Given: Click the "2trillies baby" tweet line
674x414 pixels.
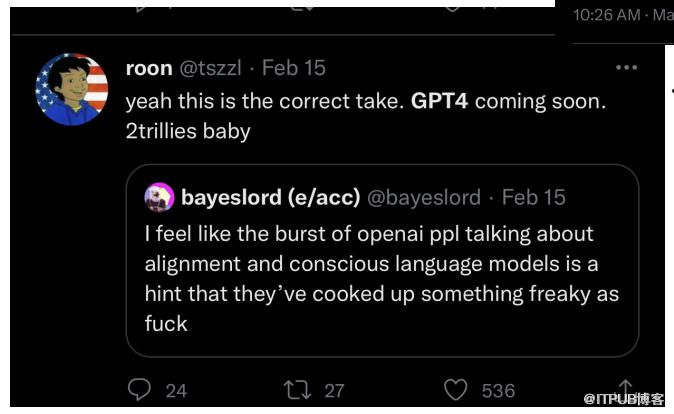Looking at the screenshot, I should coord(187,131).
